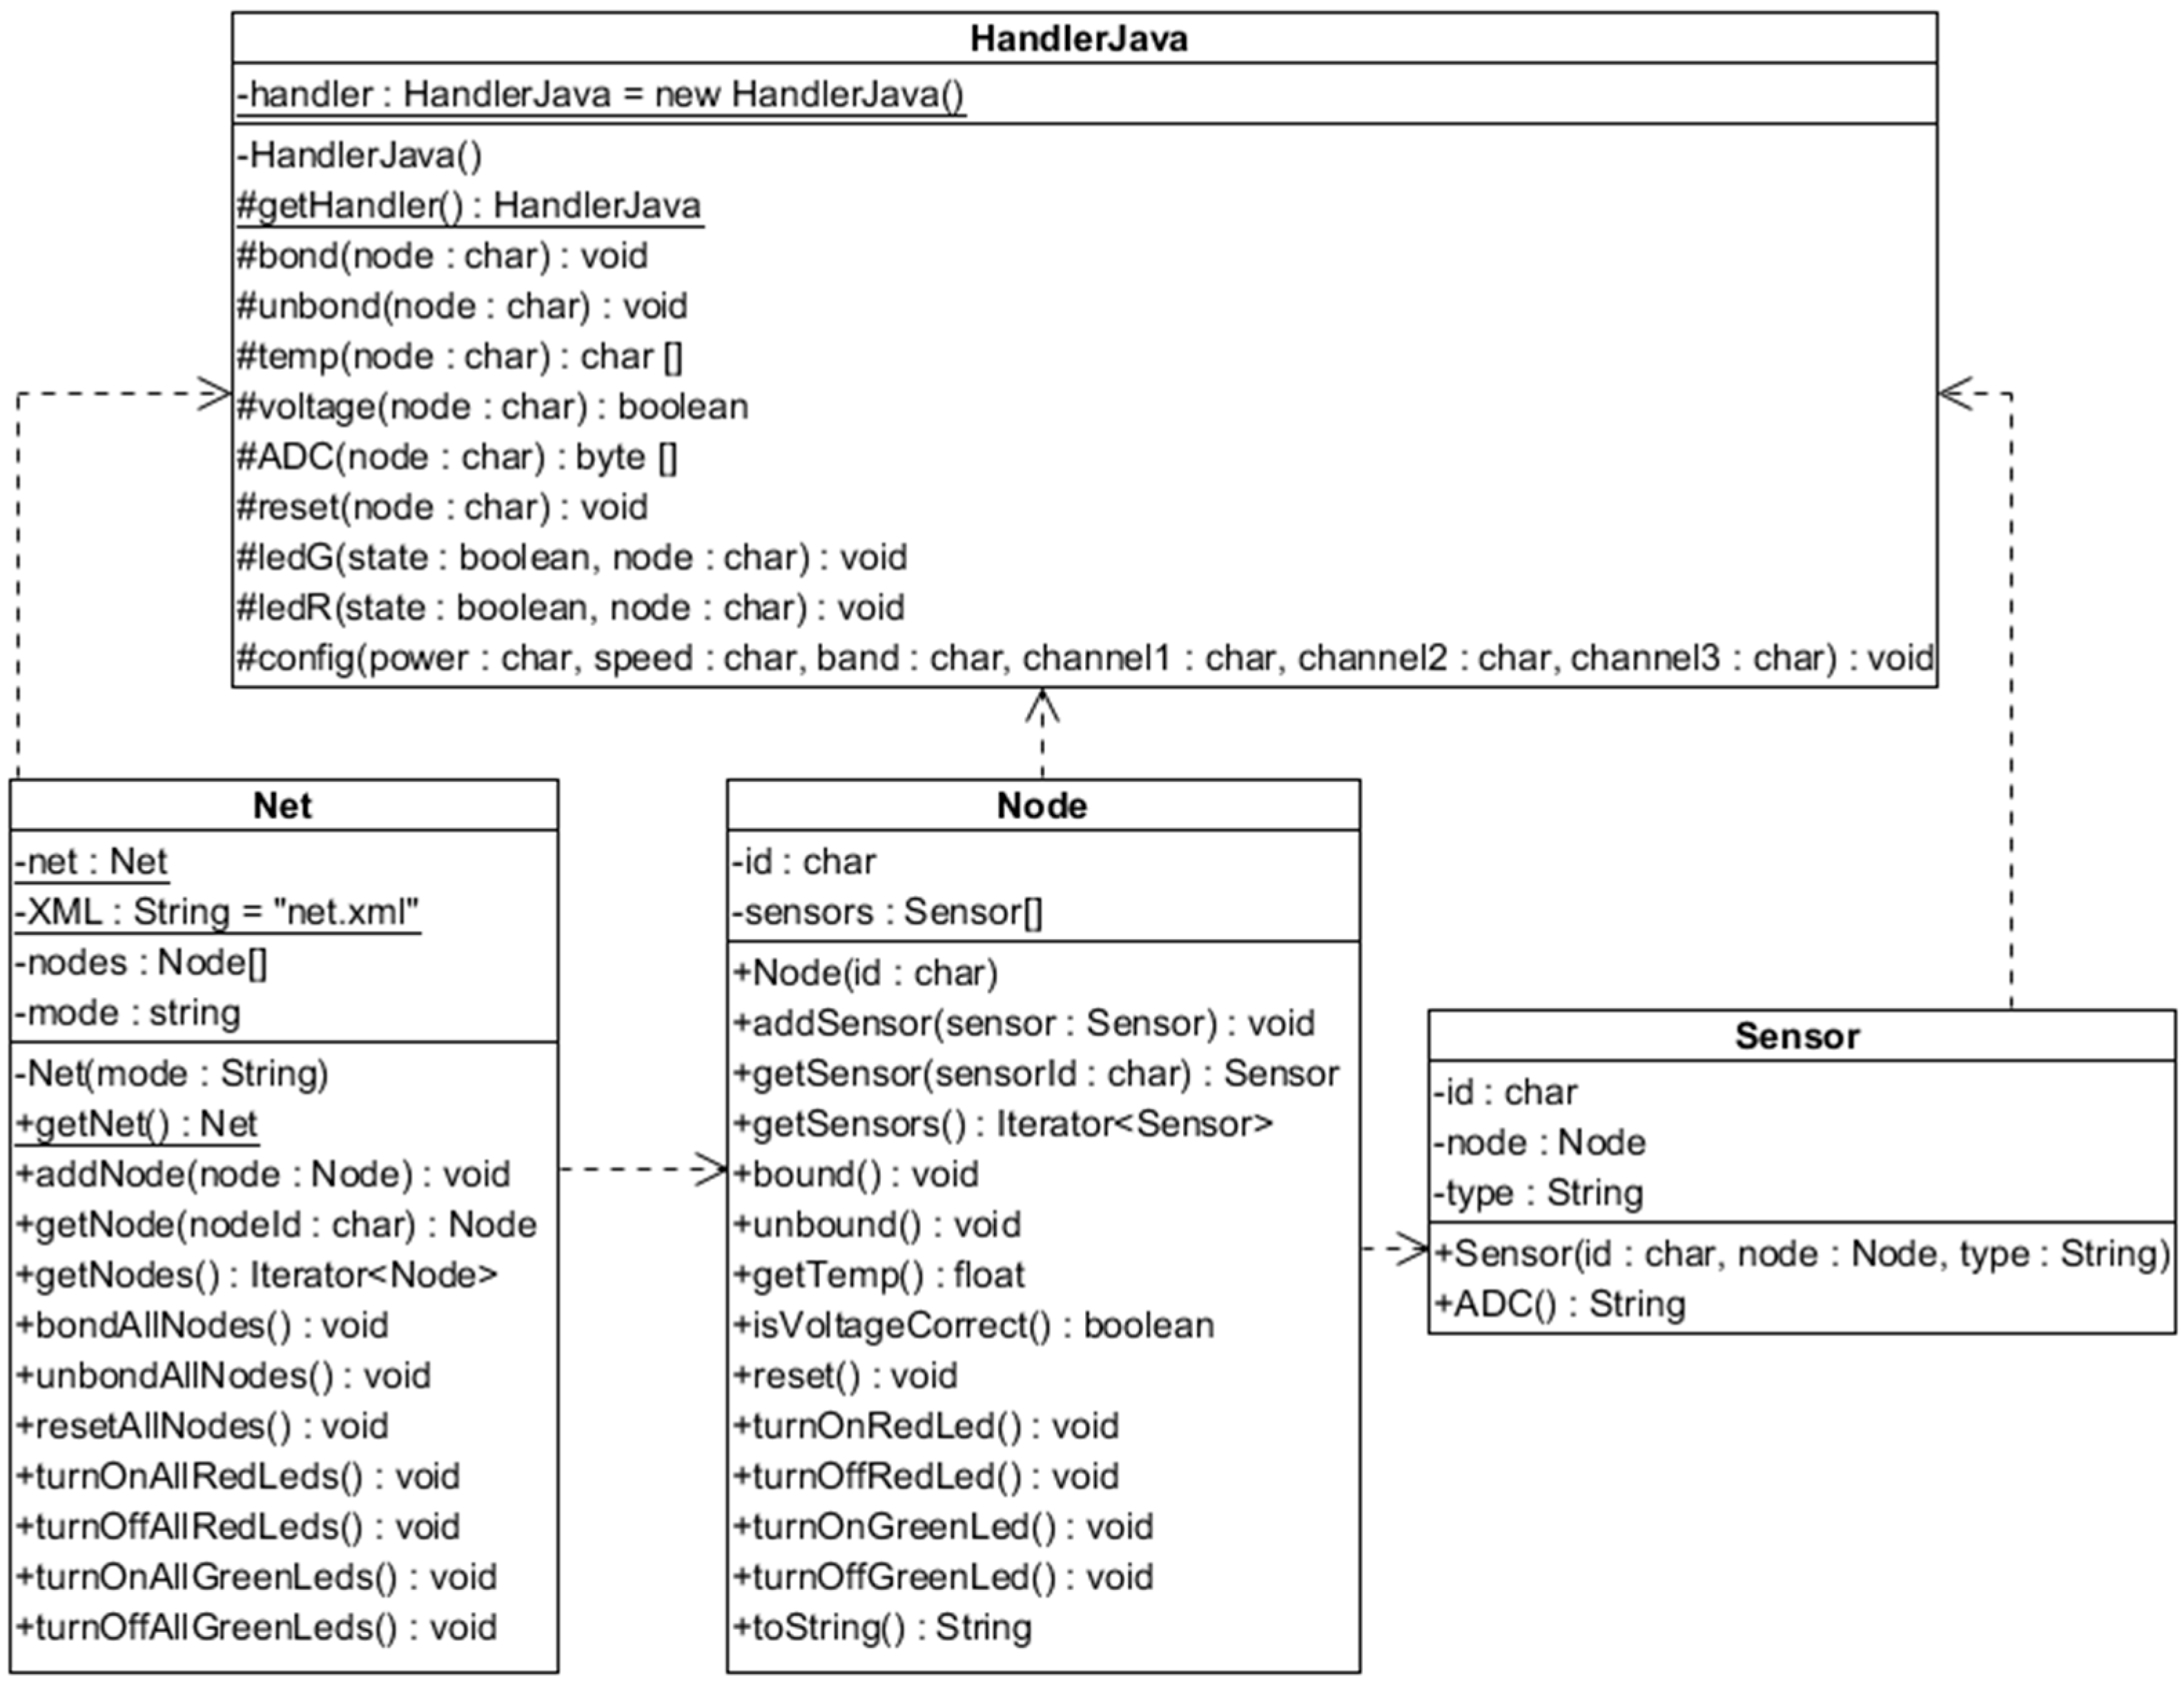This screenshot has height=1681, width=2184.
Task: Select +addSensor(sensor : Sensor) : void
Action: [x=1024, y=1023]
